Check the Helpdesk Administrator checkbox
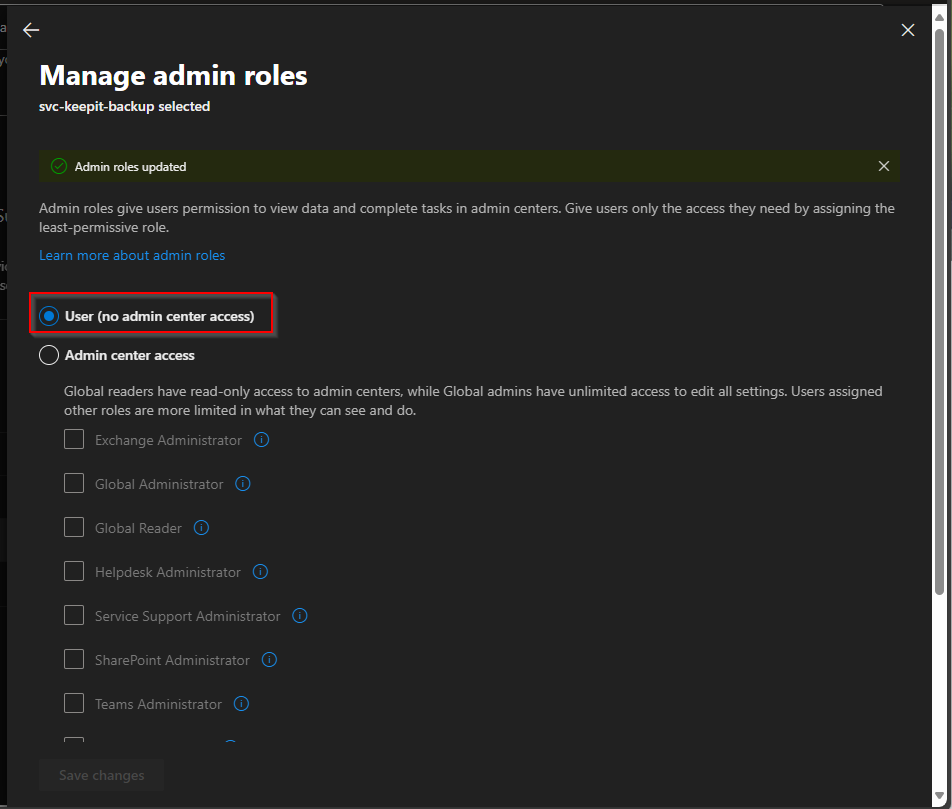Viewport: 952px width, 809px height. [x=74, y=572]
